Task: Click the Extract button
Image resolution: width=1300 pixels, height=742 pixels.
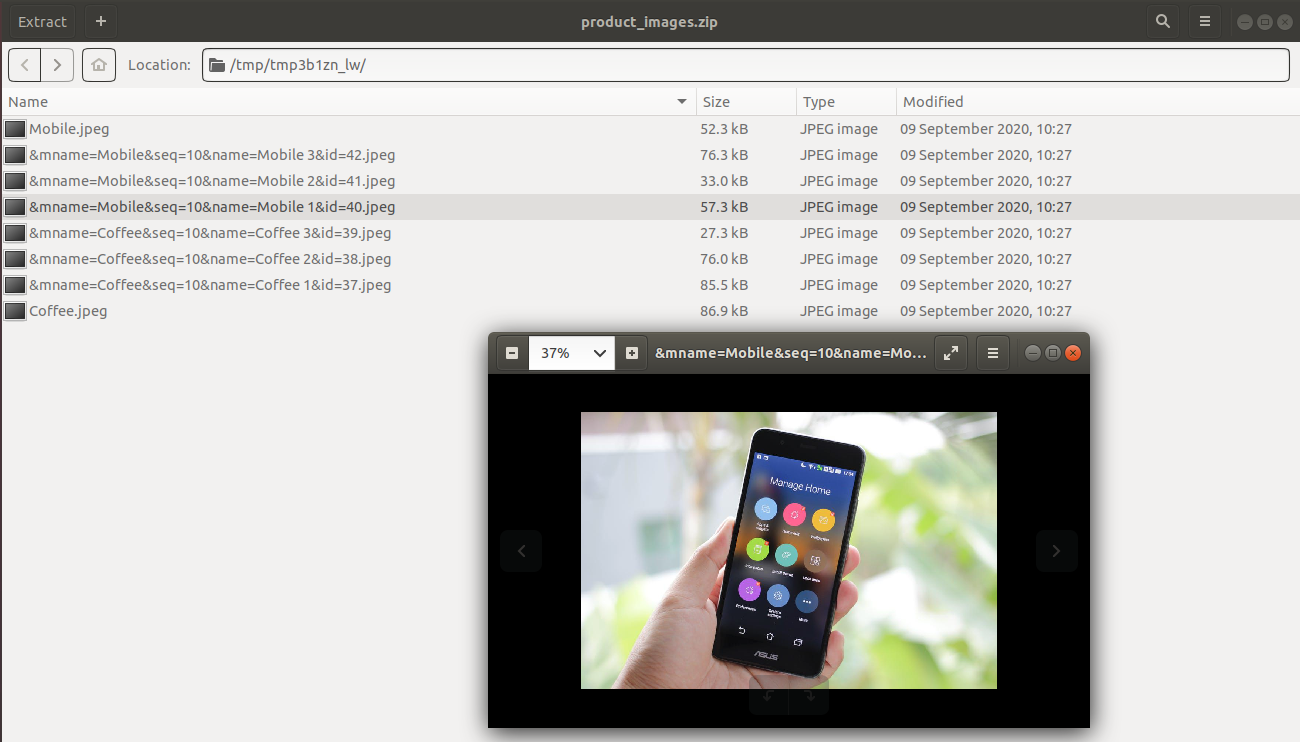Action: pyautogui.click(x=43, y=21)
